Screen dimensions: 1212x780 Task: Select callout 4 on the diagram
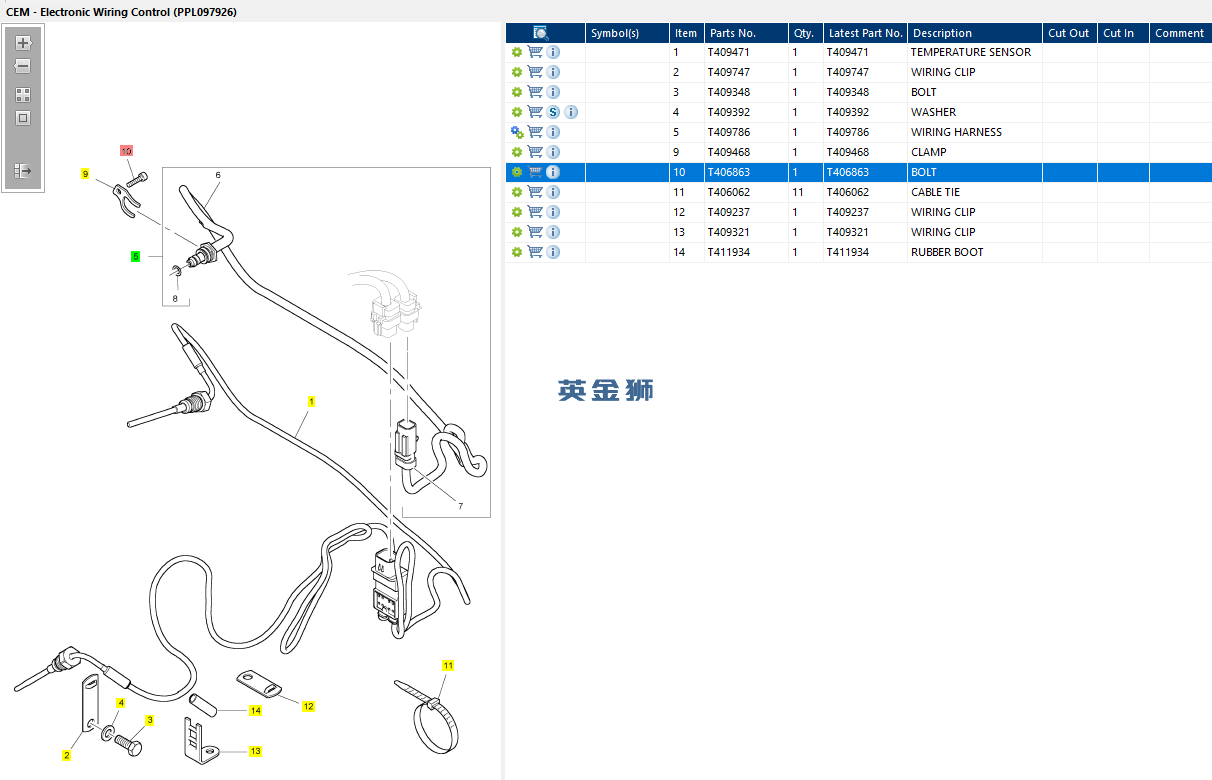121,704
